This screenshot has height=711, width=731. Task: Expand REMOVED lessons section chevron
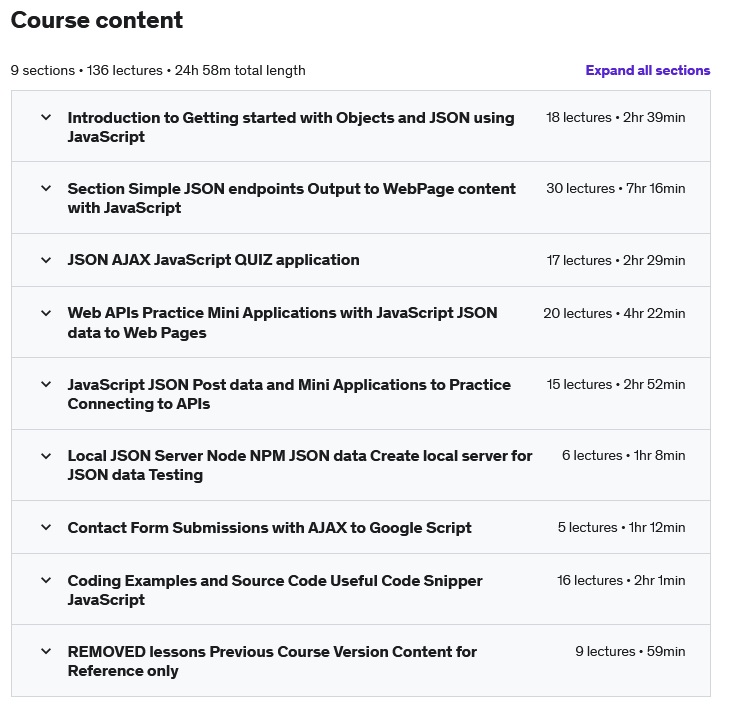pyautogui.click(x=46, y=651)
